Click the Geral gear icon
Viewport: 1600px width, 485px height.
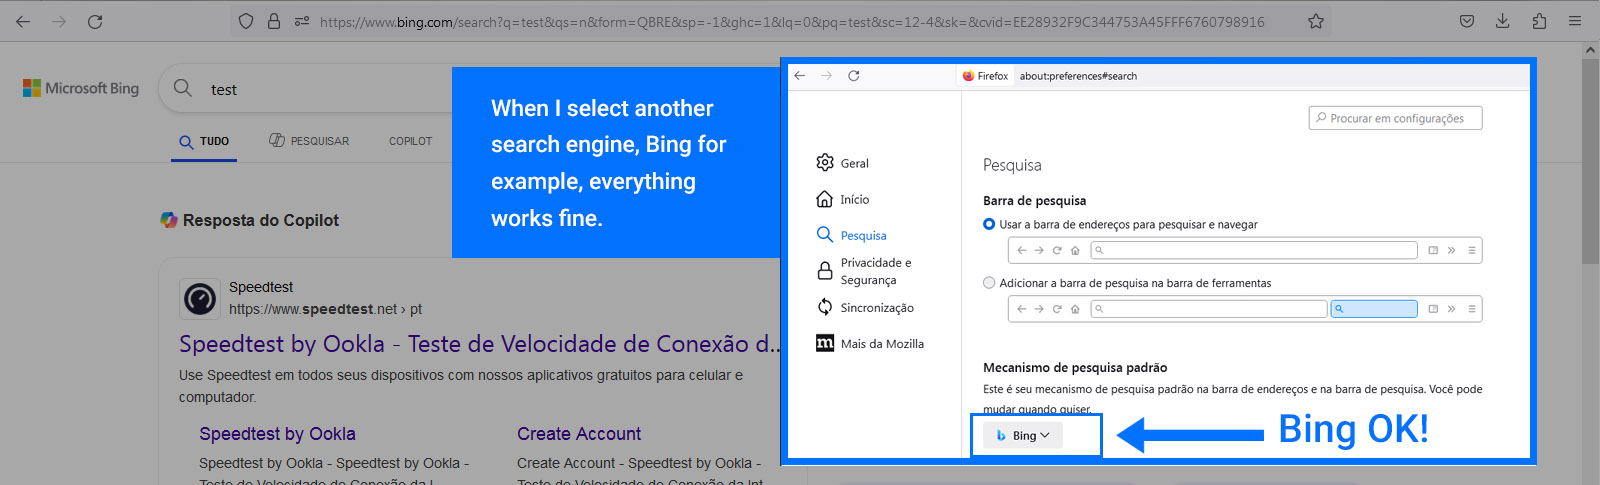pyautogui.click(x=825, y=162)
